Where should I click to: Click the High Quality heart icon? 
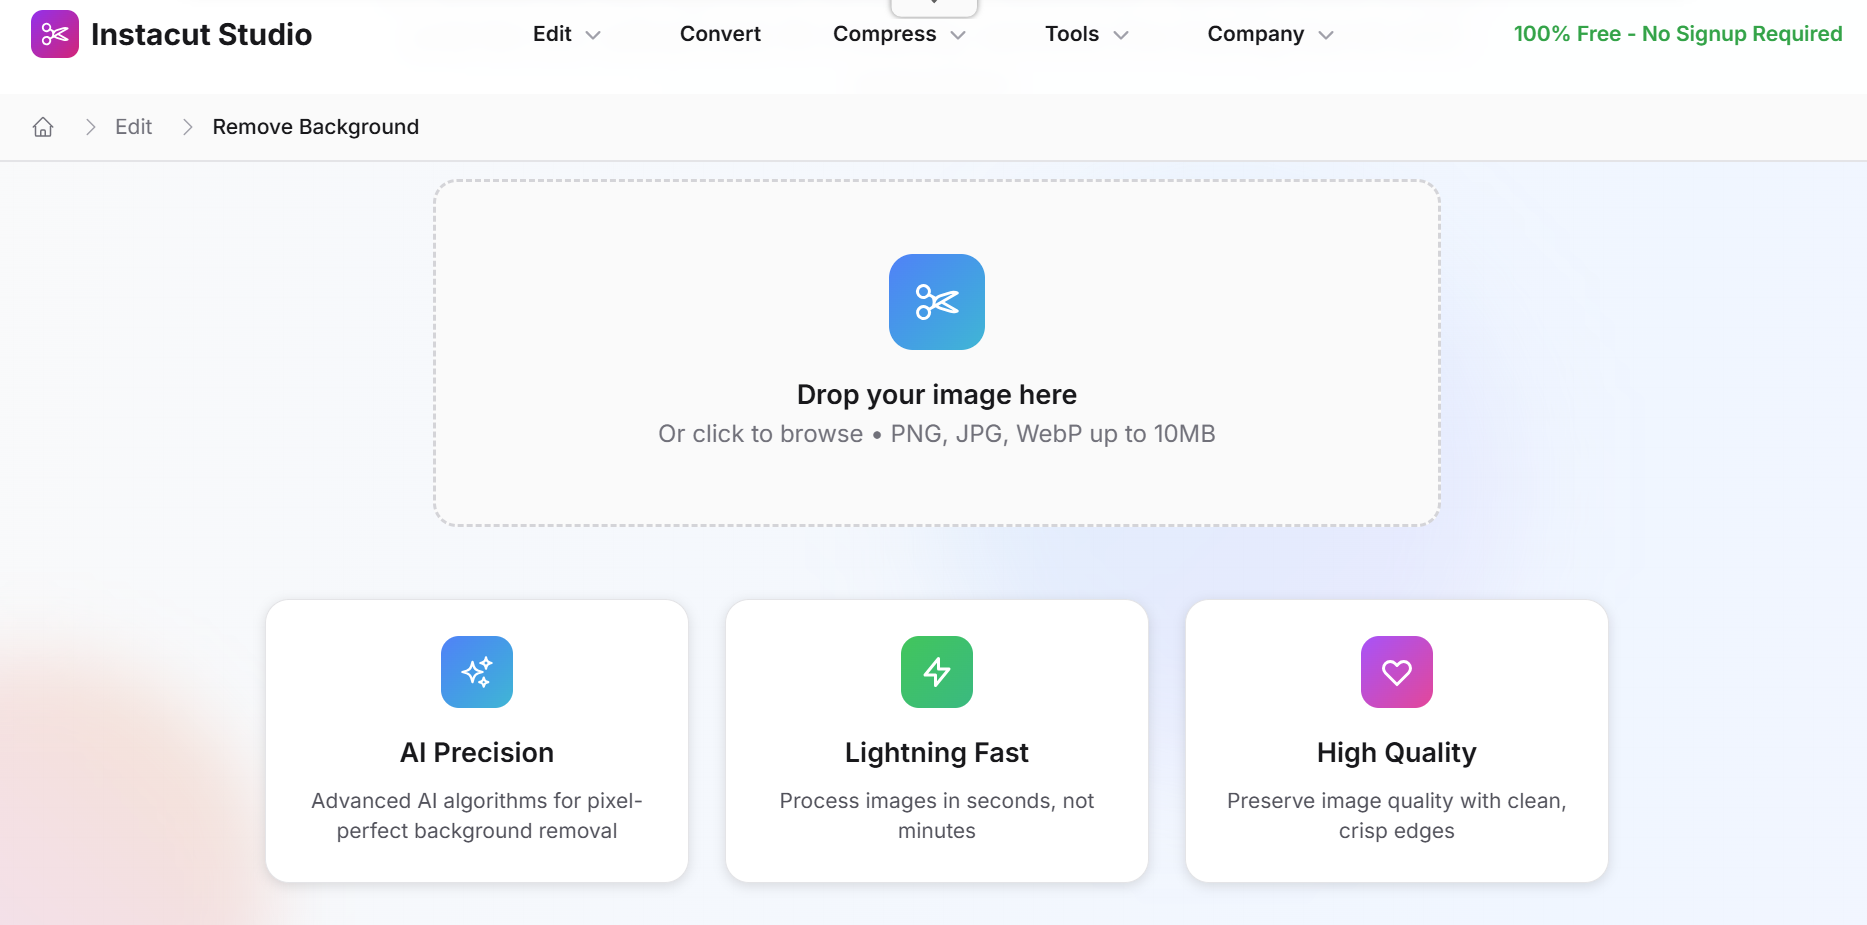pyautogui.click(x=1396, y=672)
